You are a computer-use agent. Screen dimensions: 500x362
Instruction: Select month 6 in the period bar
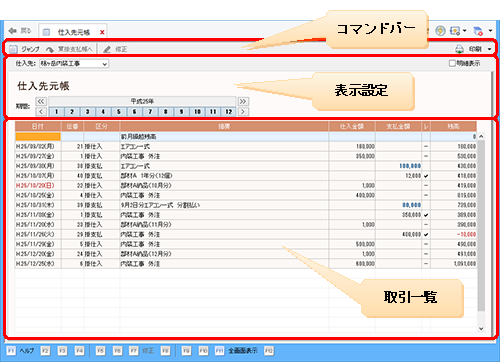click(135, 112)
